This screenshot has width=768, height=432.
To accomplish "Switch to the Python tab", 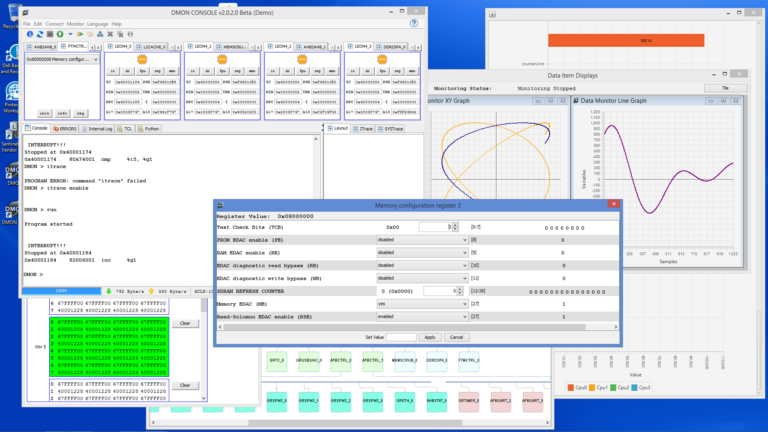I will pos(149,129).
